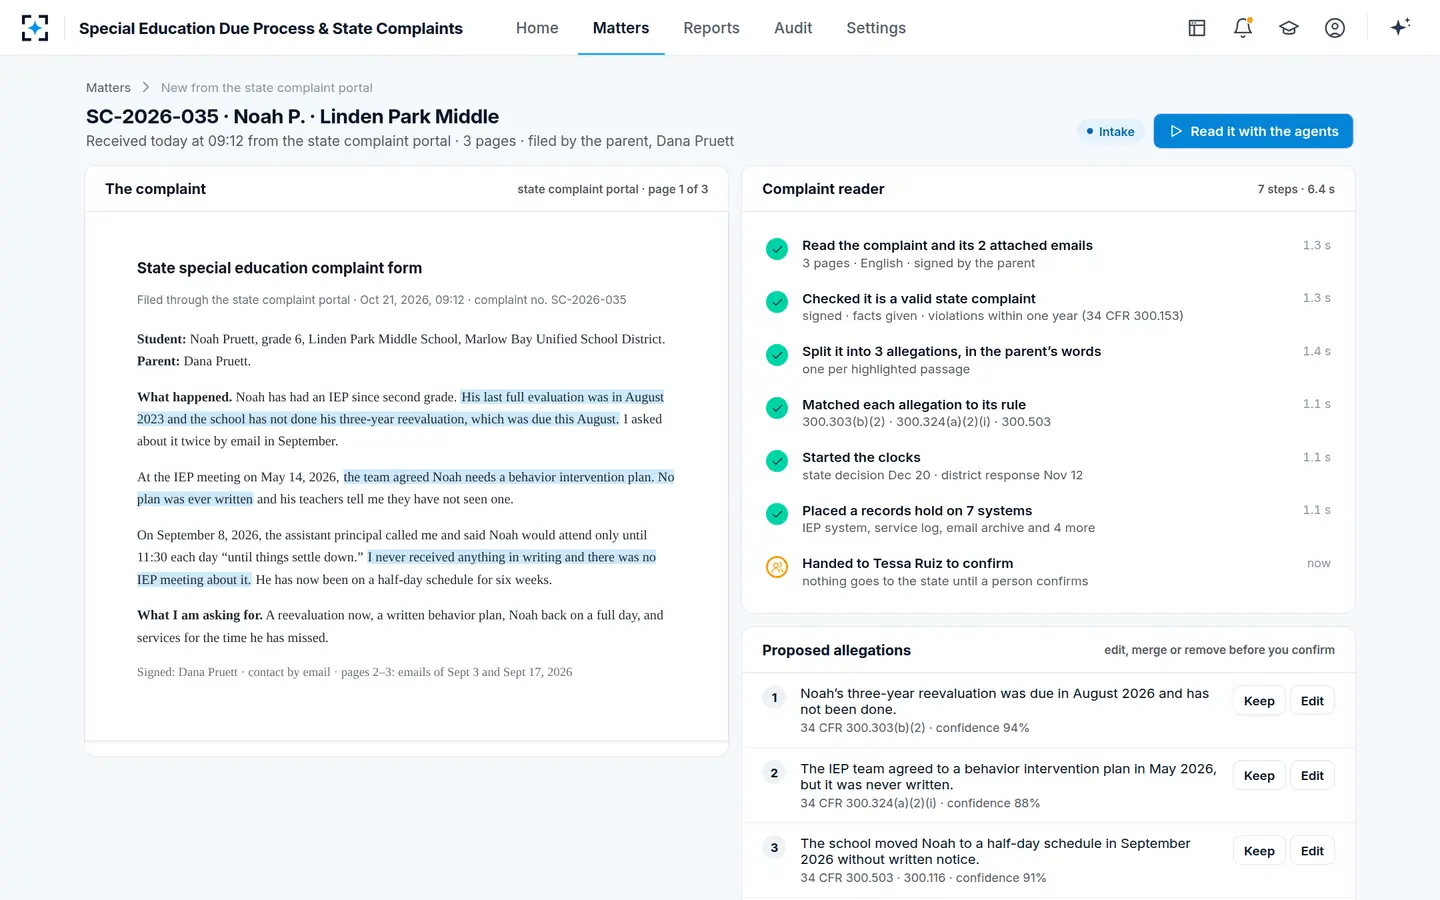Click the green check beside 'Read the complaint'

pos(777,249)
